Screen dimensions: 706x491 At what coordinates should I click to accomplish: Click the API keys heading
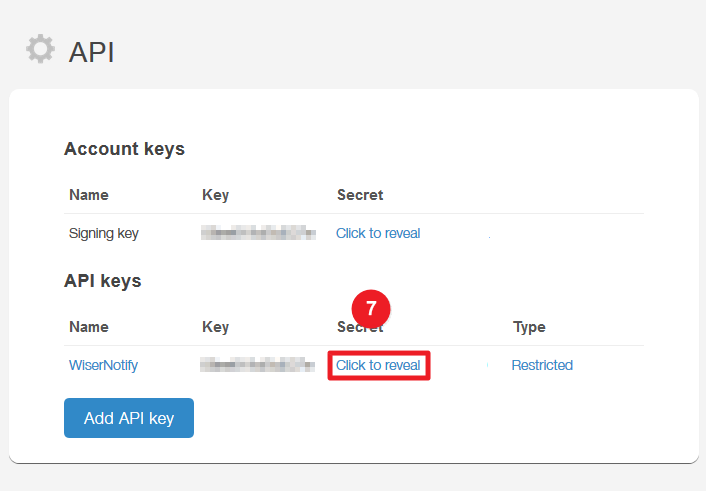tap(103, 281)
